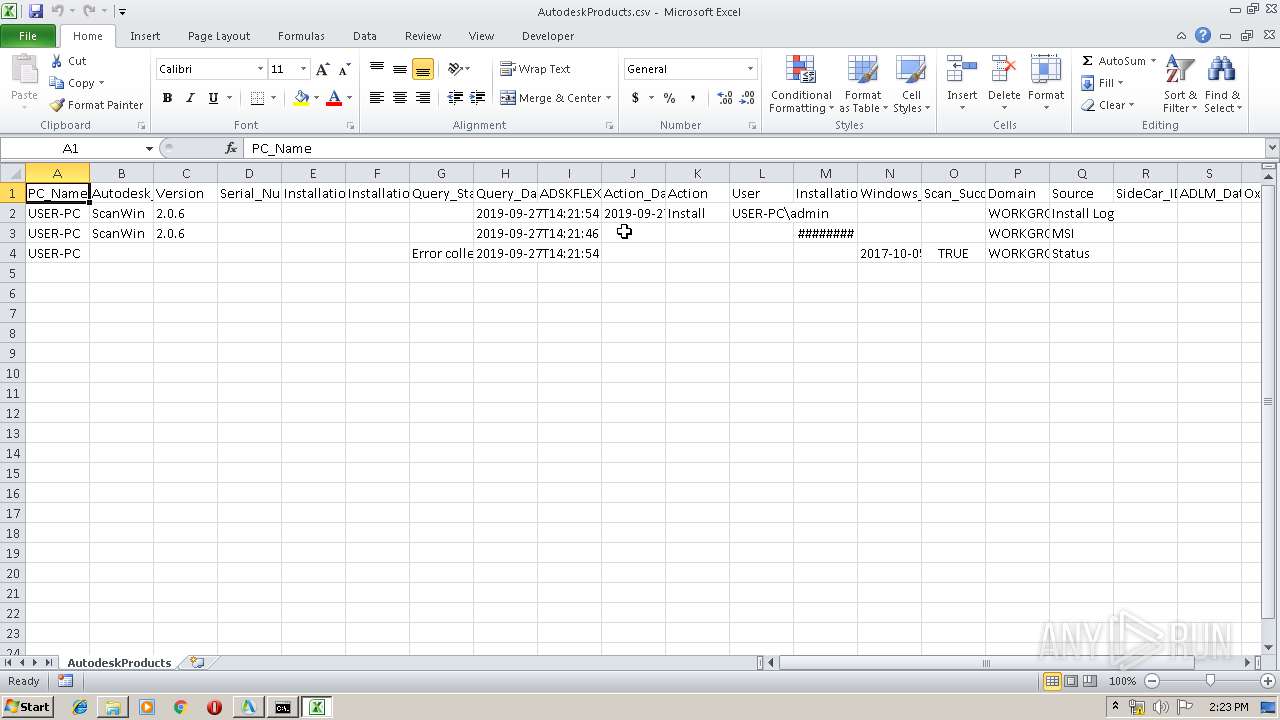Viewport: 1280px width, 720px height.
Task: Click Merge & Center
Action: click(551, 98)
